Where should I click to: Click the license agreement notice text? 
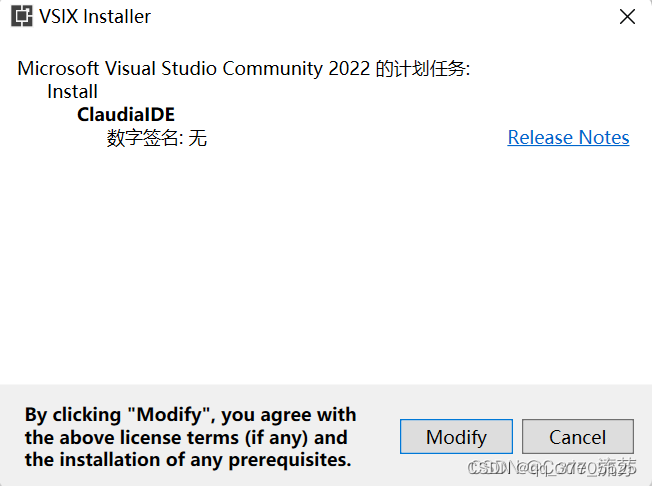(x=190, y=437)
